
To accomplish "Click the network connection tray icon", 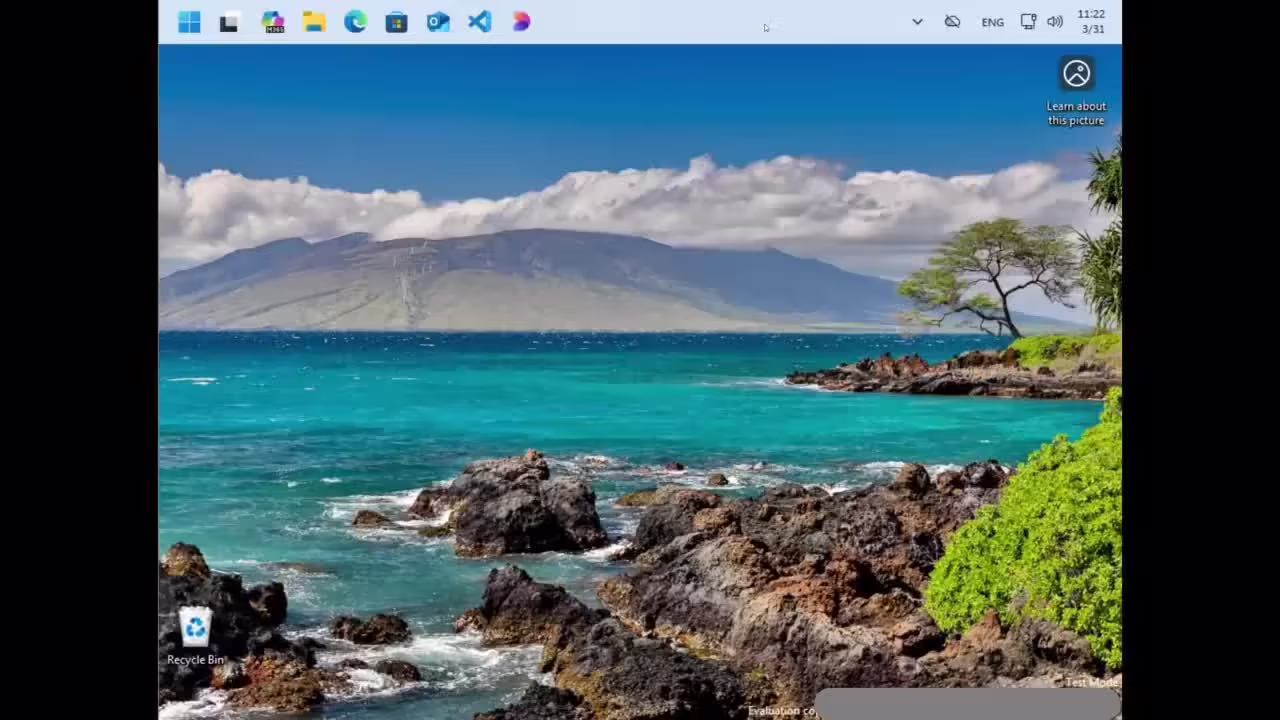I will (x=1028, y=22).
